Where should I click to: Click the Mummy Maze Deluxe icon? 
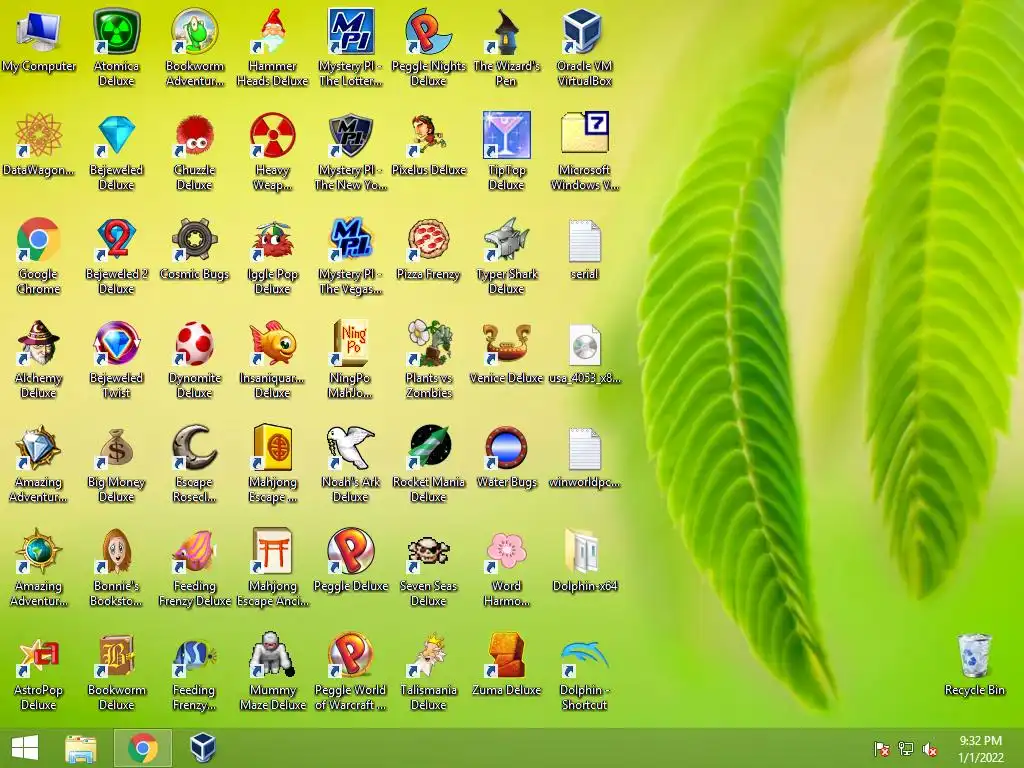[x=272, y=654]
